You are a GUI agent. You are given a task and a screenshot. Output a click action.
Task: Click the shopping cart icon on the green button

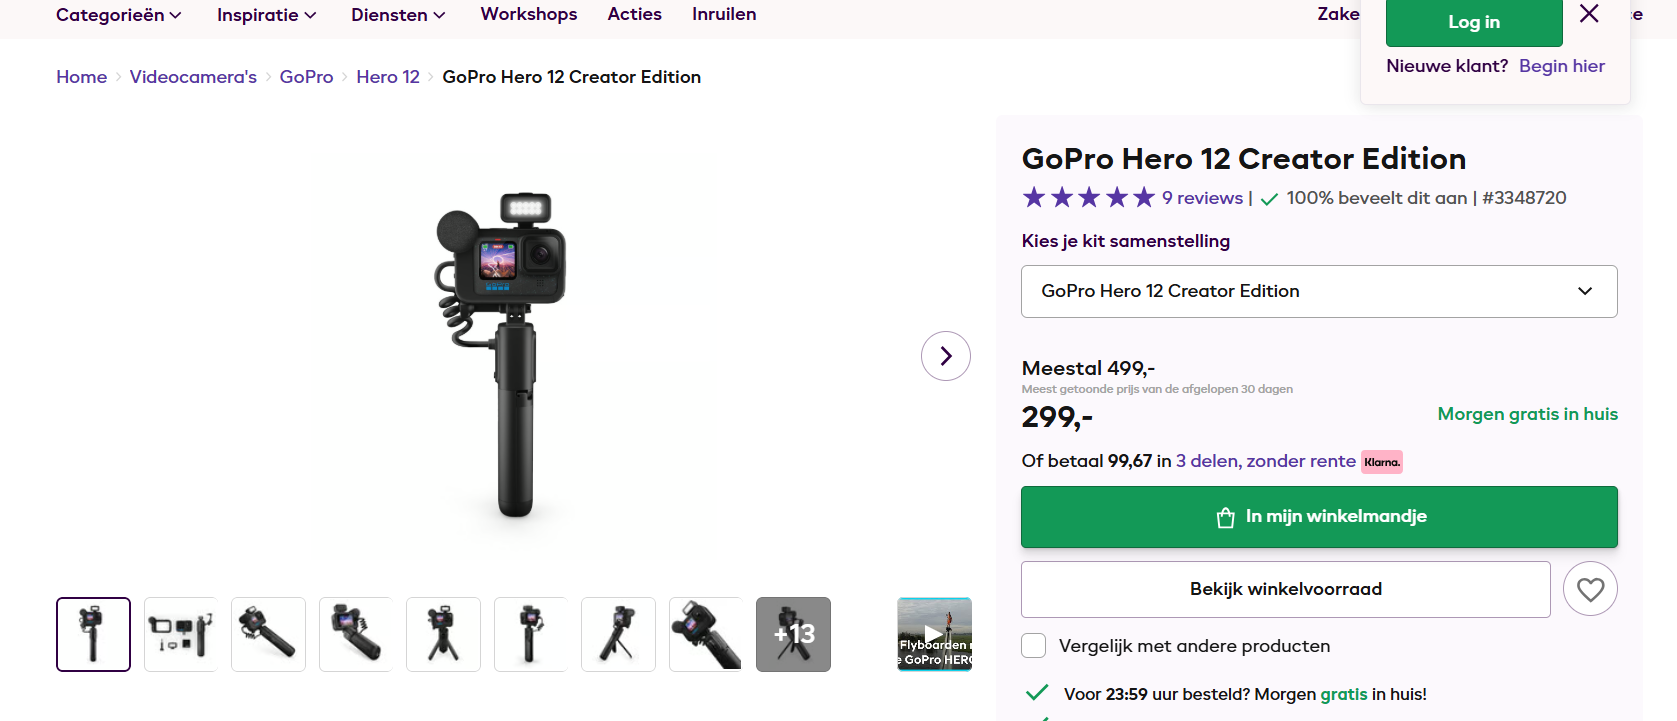tap(1223, 517)
